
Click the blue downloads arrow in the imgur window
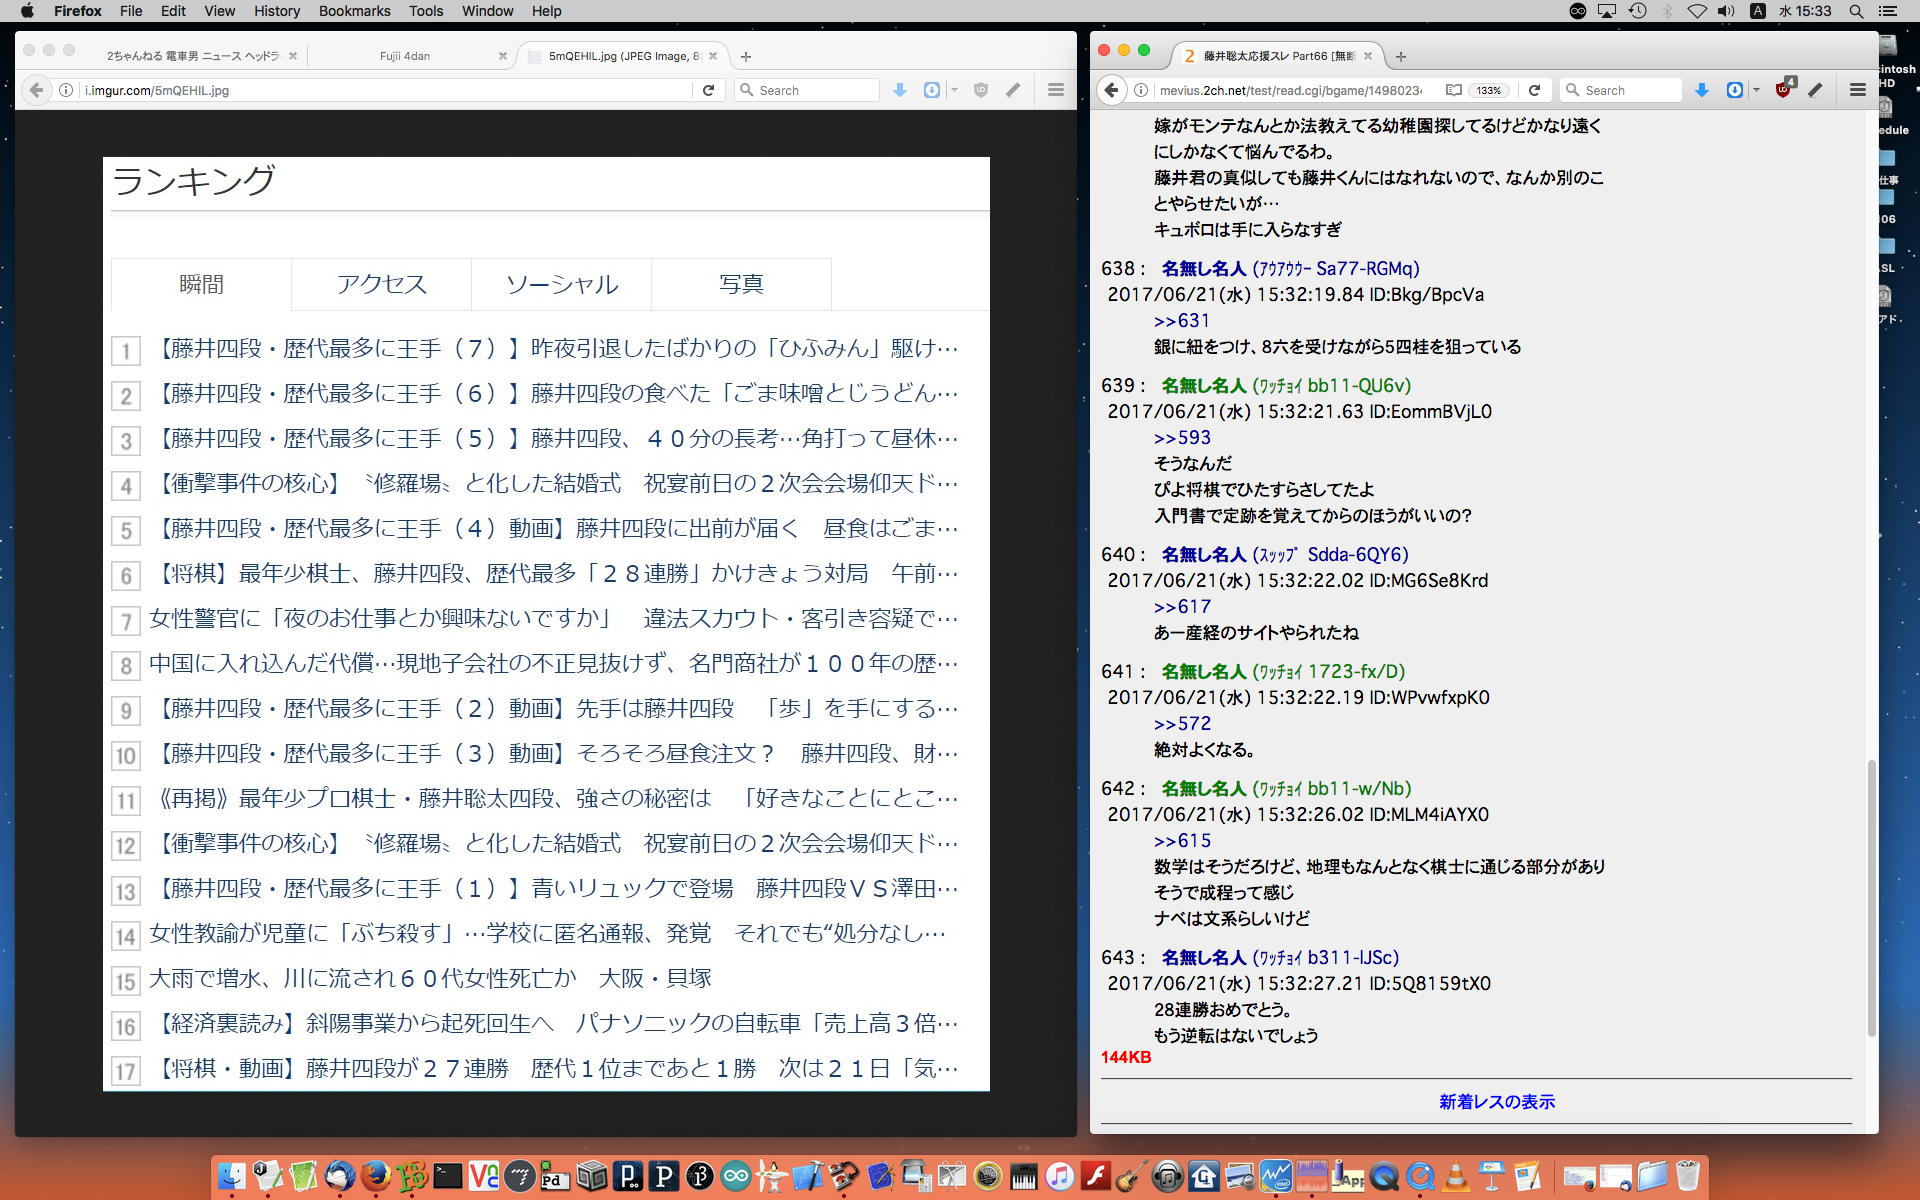900,90
